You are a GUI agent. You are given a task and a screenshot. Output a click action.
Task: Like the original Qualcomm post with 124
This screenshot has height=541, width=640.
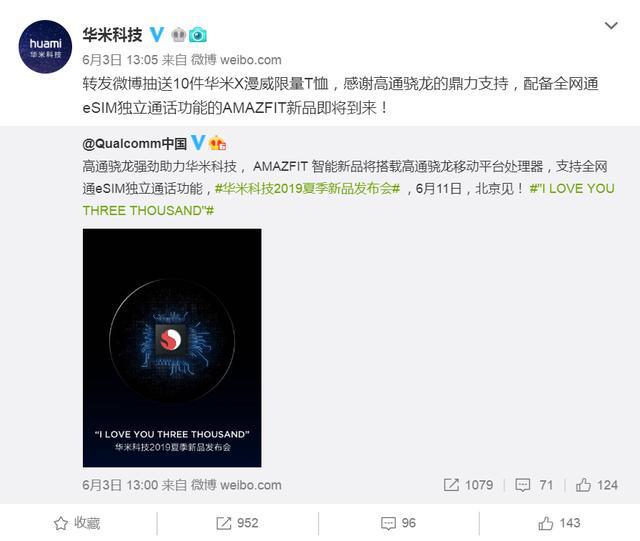(x=596, y=485)
